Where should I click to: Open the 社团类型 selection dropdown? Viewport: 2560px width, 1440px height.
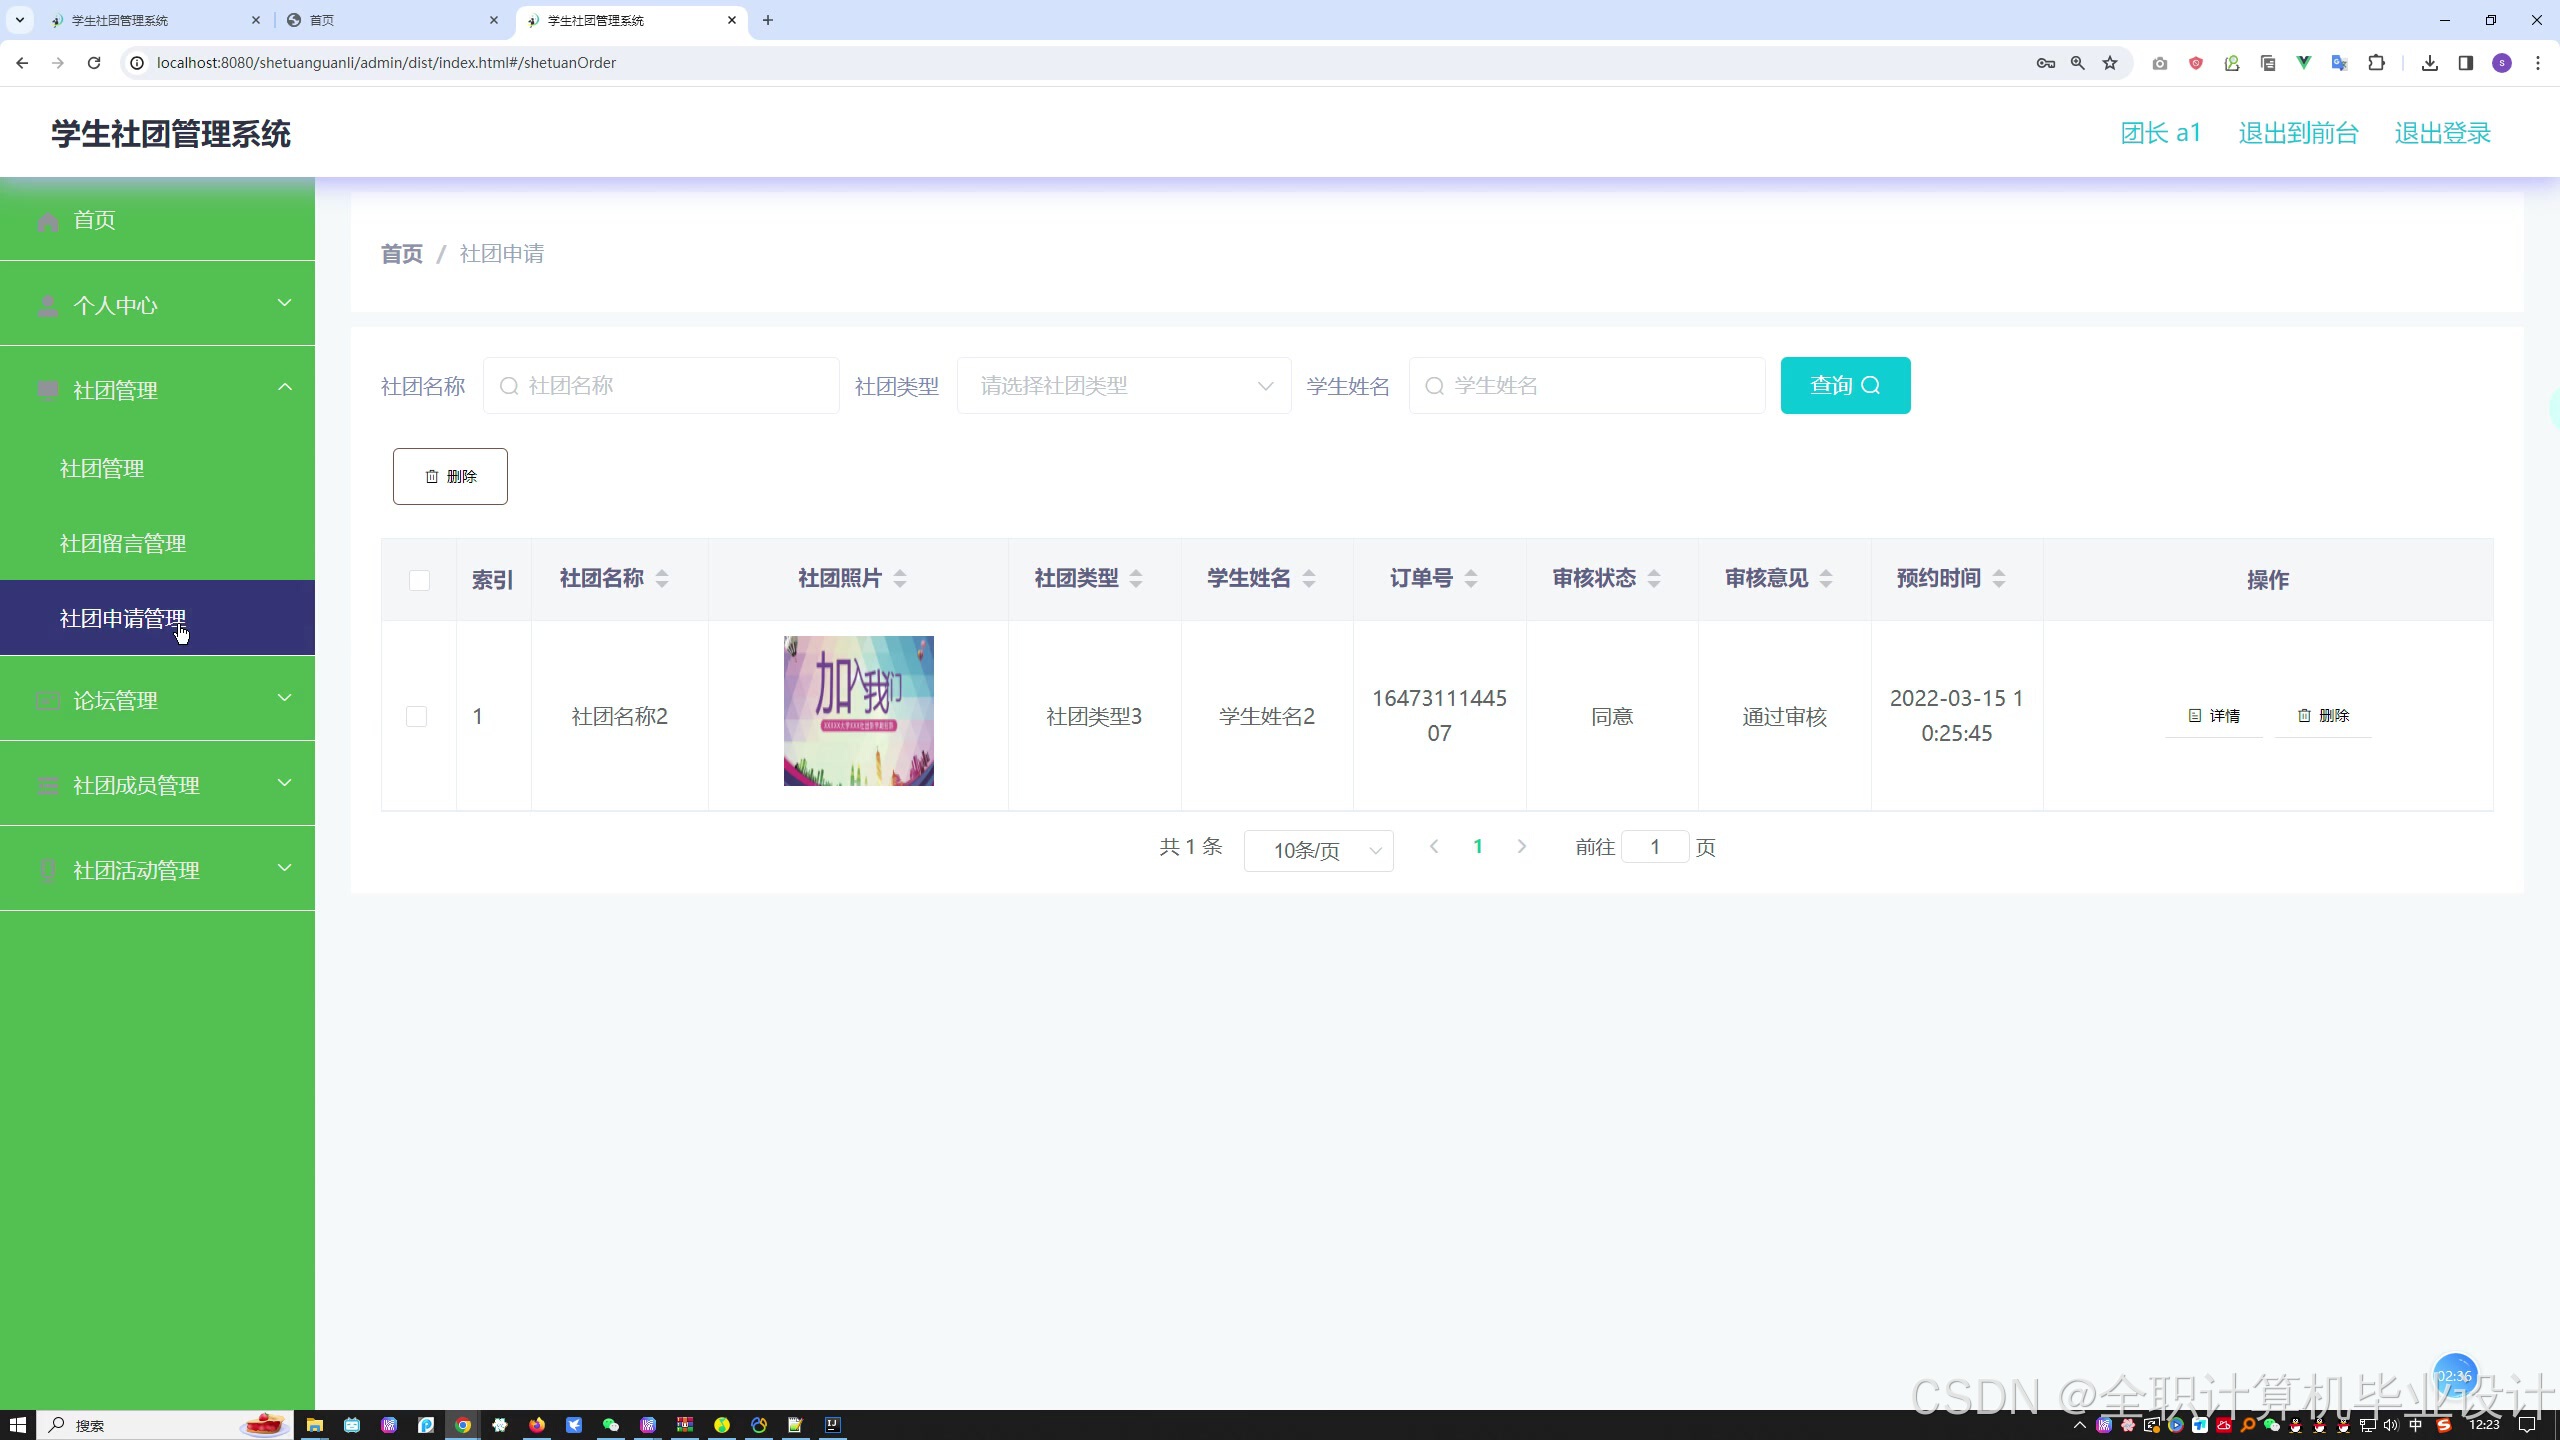click(1123, 386)
